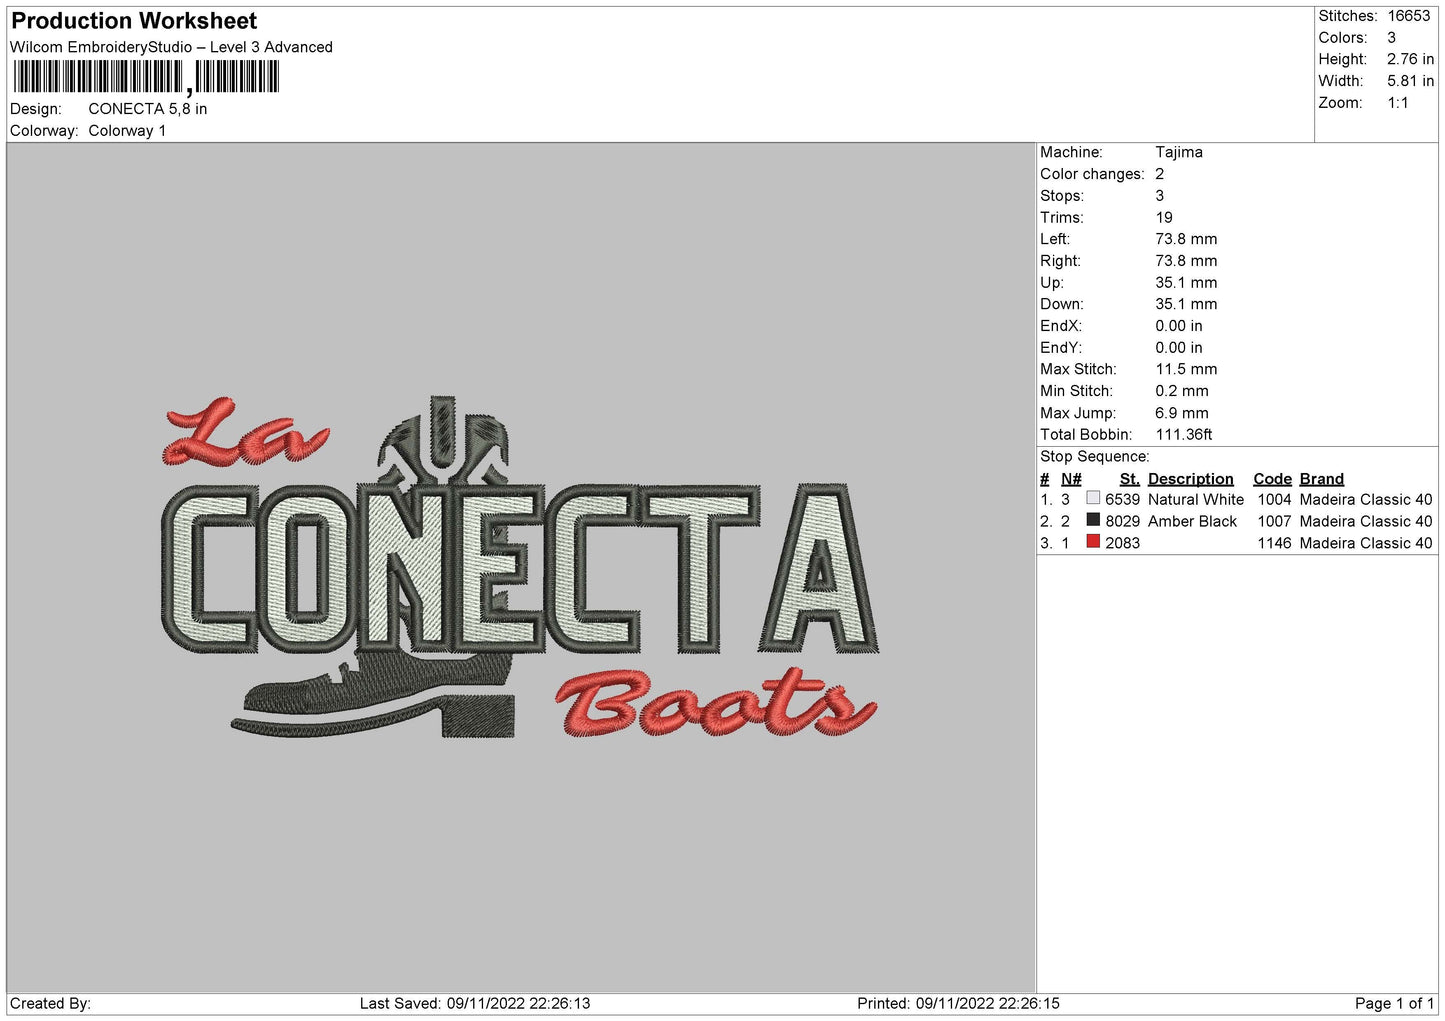
Task: Click the Natural White description text
Action: [1196, 499]
